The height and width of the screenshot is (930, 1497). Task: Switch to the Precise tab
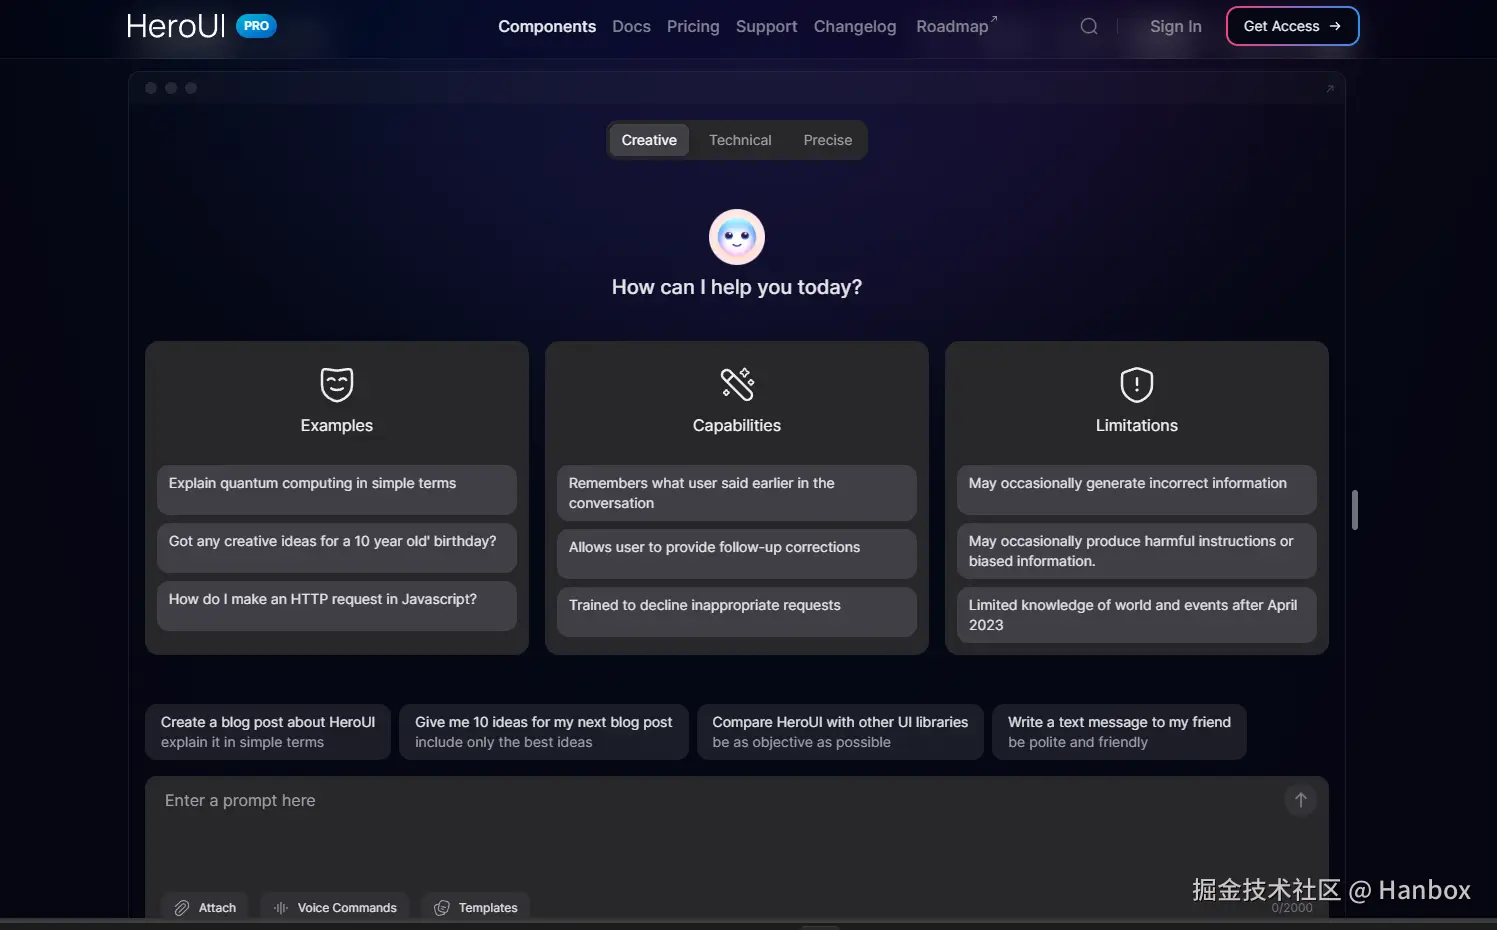828,140
